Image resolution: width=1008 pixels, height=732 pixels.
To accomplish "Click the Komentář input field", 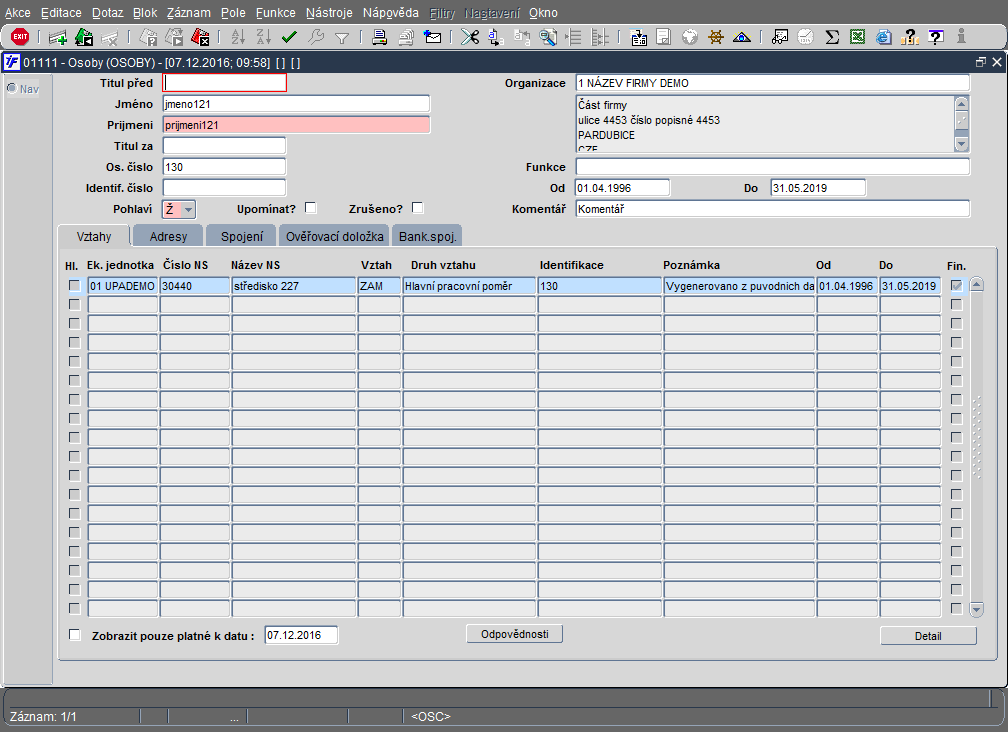I will 772,209.
